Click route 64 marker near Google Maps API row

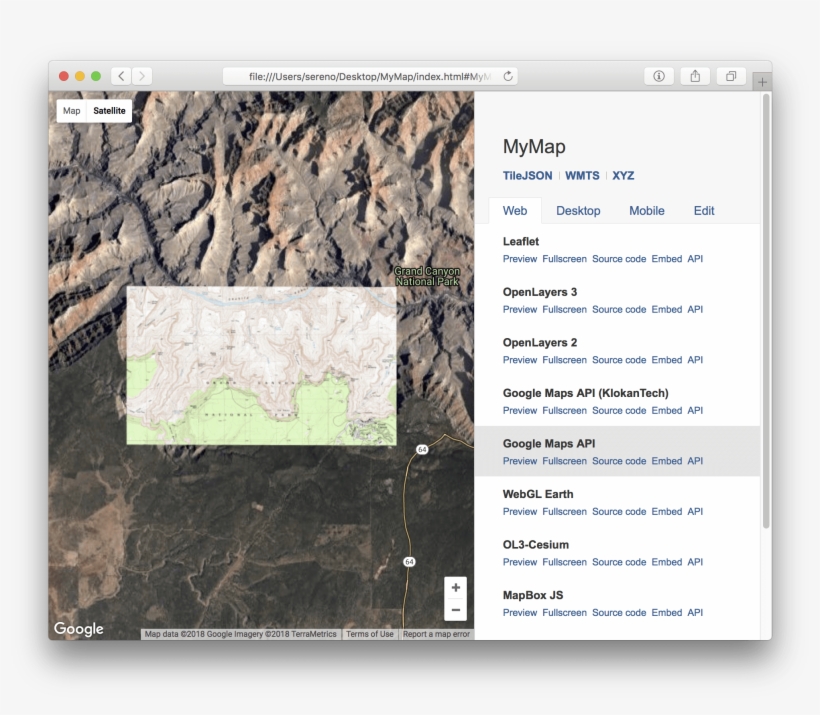pyautogui.click(x=422, y=449)
